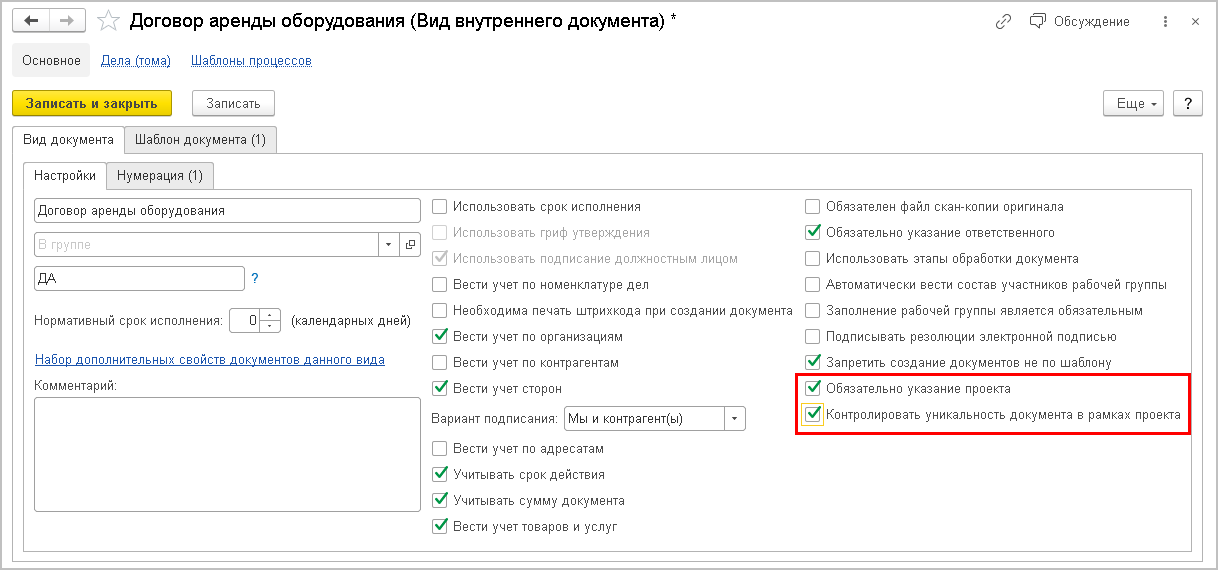Click the open-group icon beside В группе field
This screenshot has width=1218, height=570.
[x=410, y=244]
